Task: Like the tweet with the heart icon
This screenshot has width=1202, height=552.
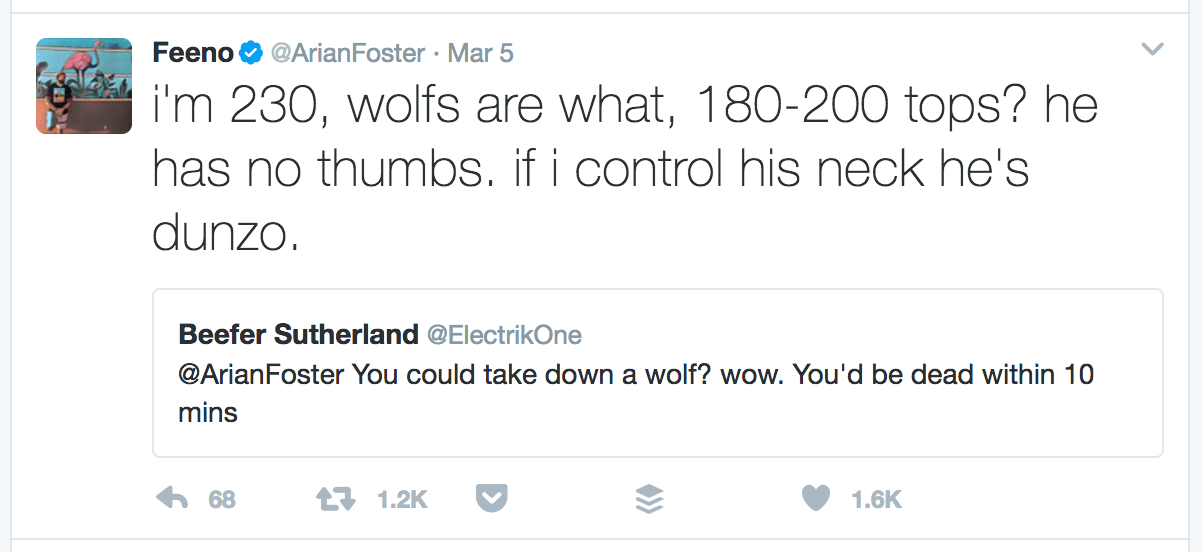Action: tap(816, 498)
